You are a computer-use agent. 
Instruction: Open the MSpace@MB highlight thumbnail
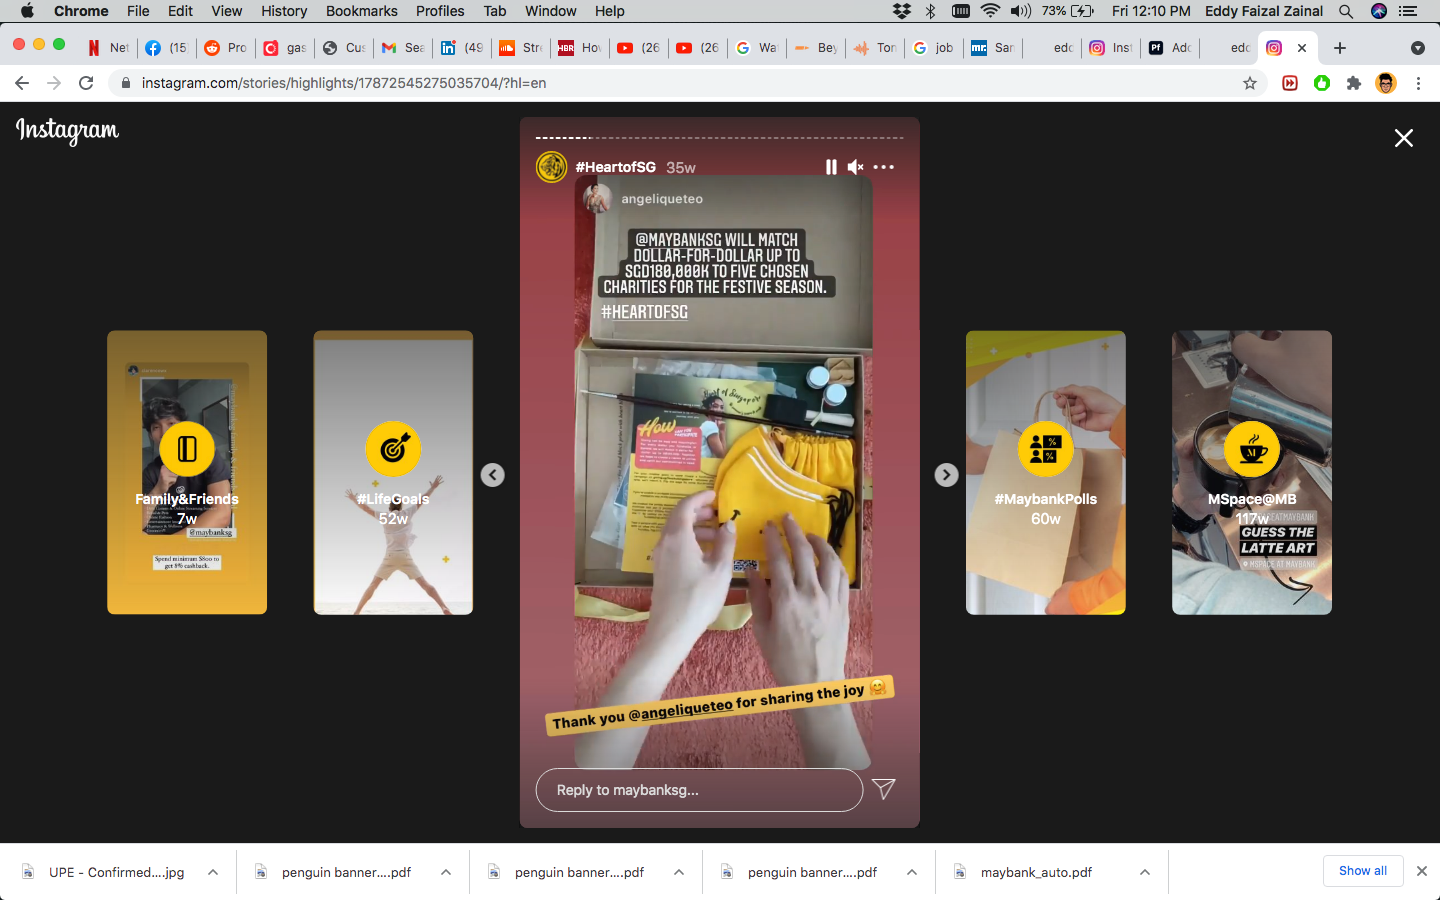[x=1252, y=472]
